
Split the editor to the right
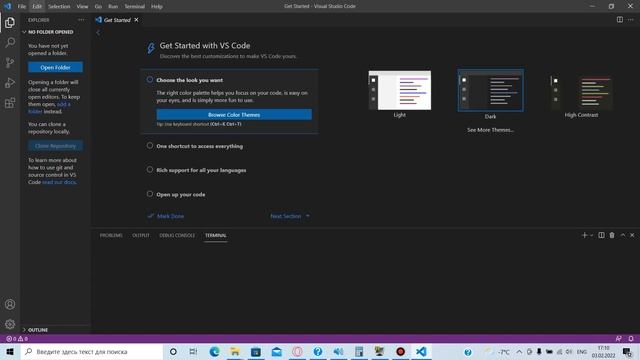pyautogui.click(x=620, y=20)
